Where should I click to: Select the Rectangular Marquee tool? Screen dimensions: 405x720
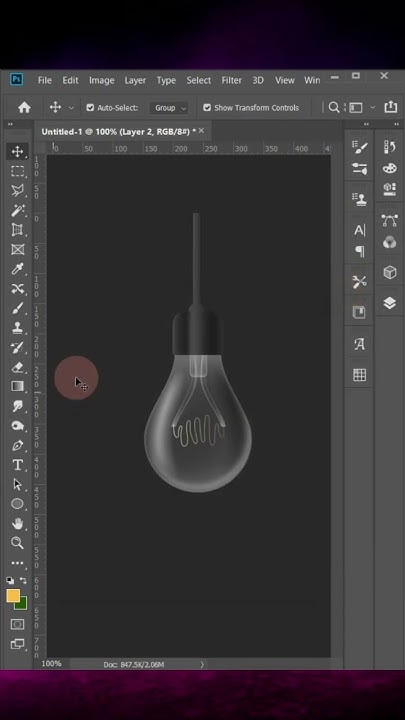pyautogui.click(x=17, y=171)
